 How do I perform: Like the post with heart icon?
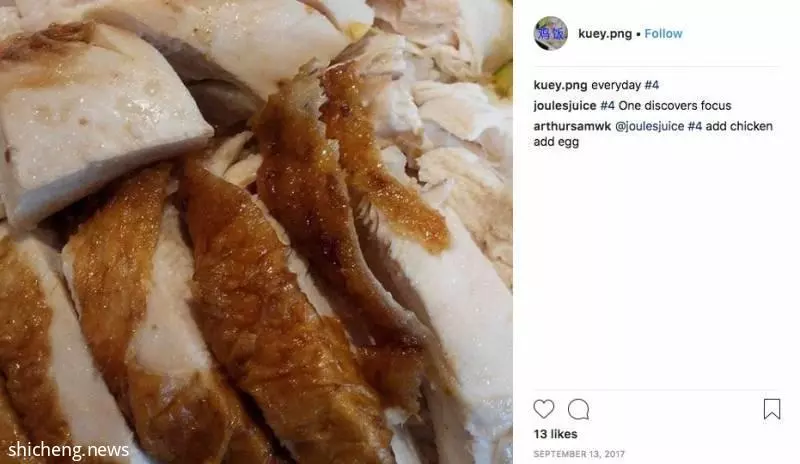click(x=543, y=409)
